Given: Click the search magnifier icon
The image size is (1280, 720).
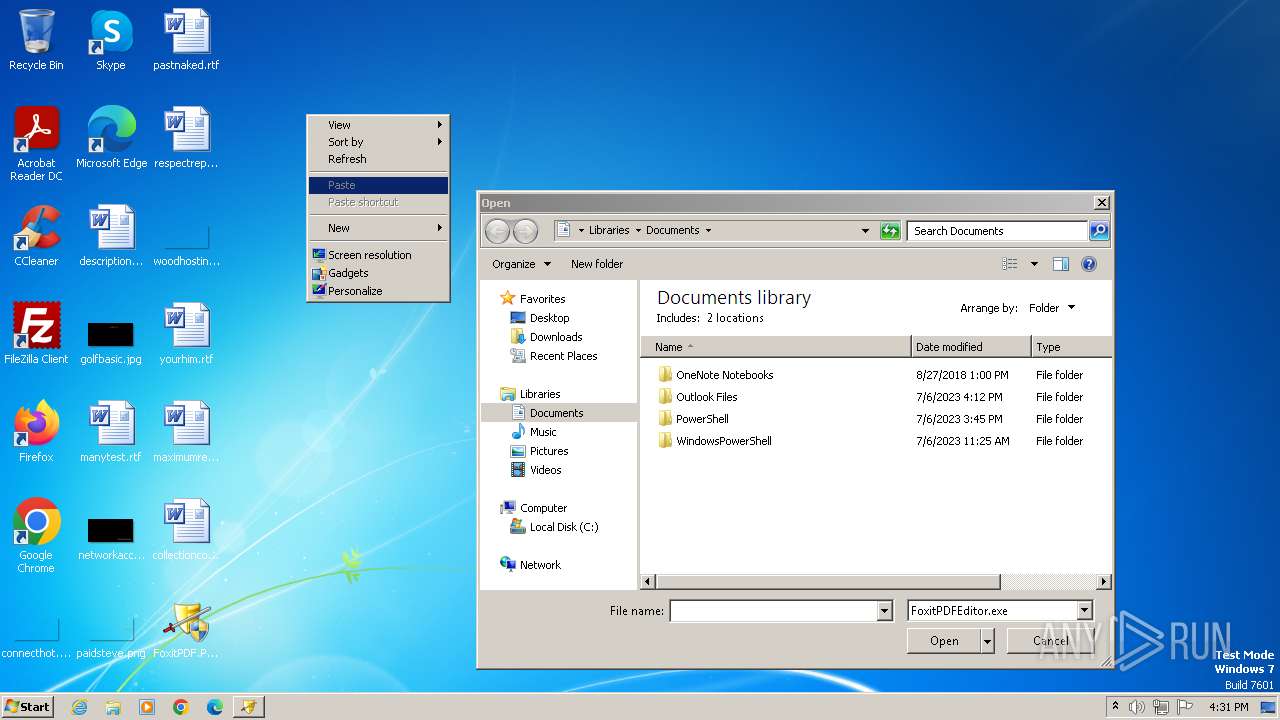Looking at the screenshot, I should (x=1098, y=231).
